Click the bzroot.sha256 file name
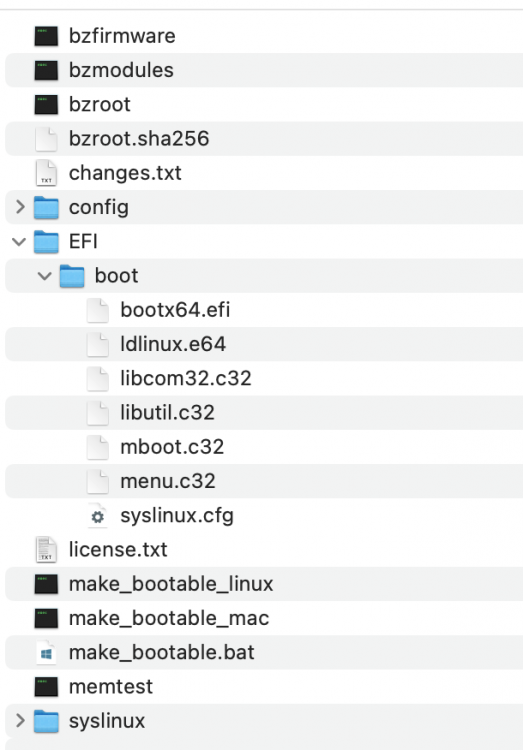The height and width of the screenshot is (750, 523). 139,139
